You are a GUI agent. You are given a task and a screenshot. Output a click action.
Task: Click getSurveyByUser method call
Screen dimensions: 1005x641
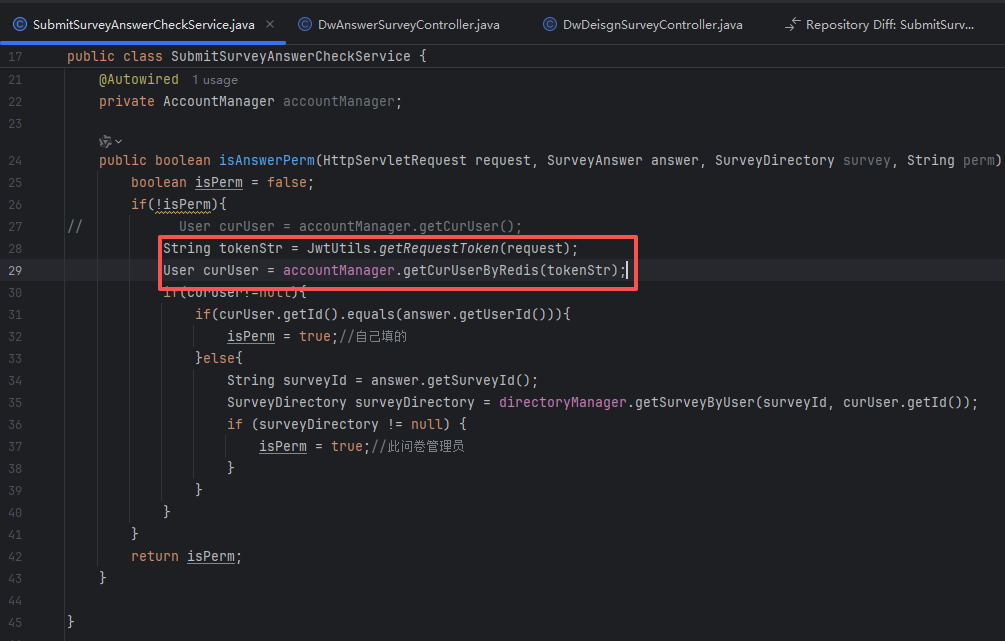[695, 402]
